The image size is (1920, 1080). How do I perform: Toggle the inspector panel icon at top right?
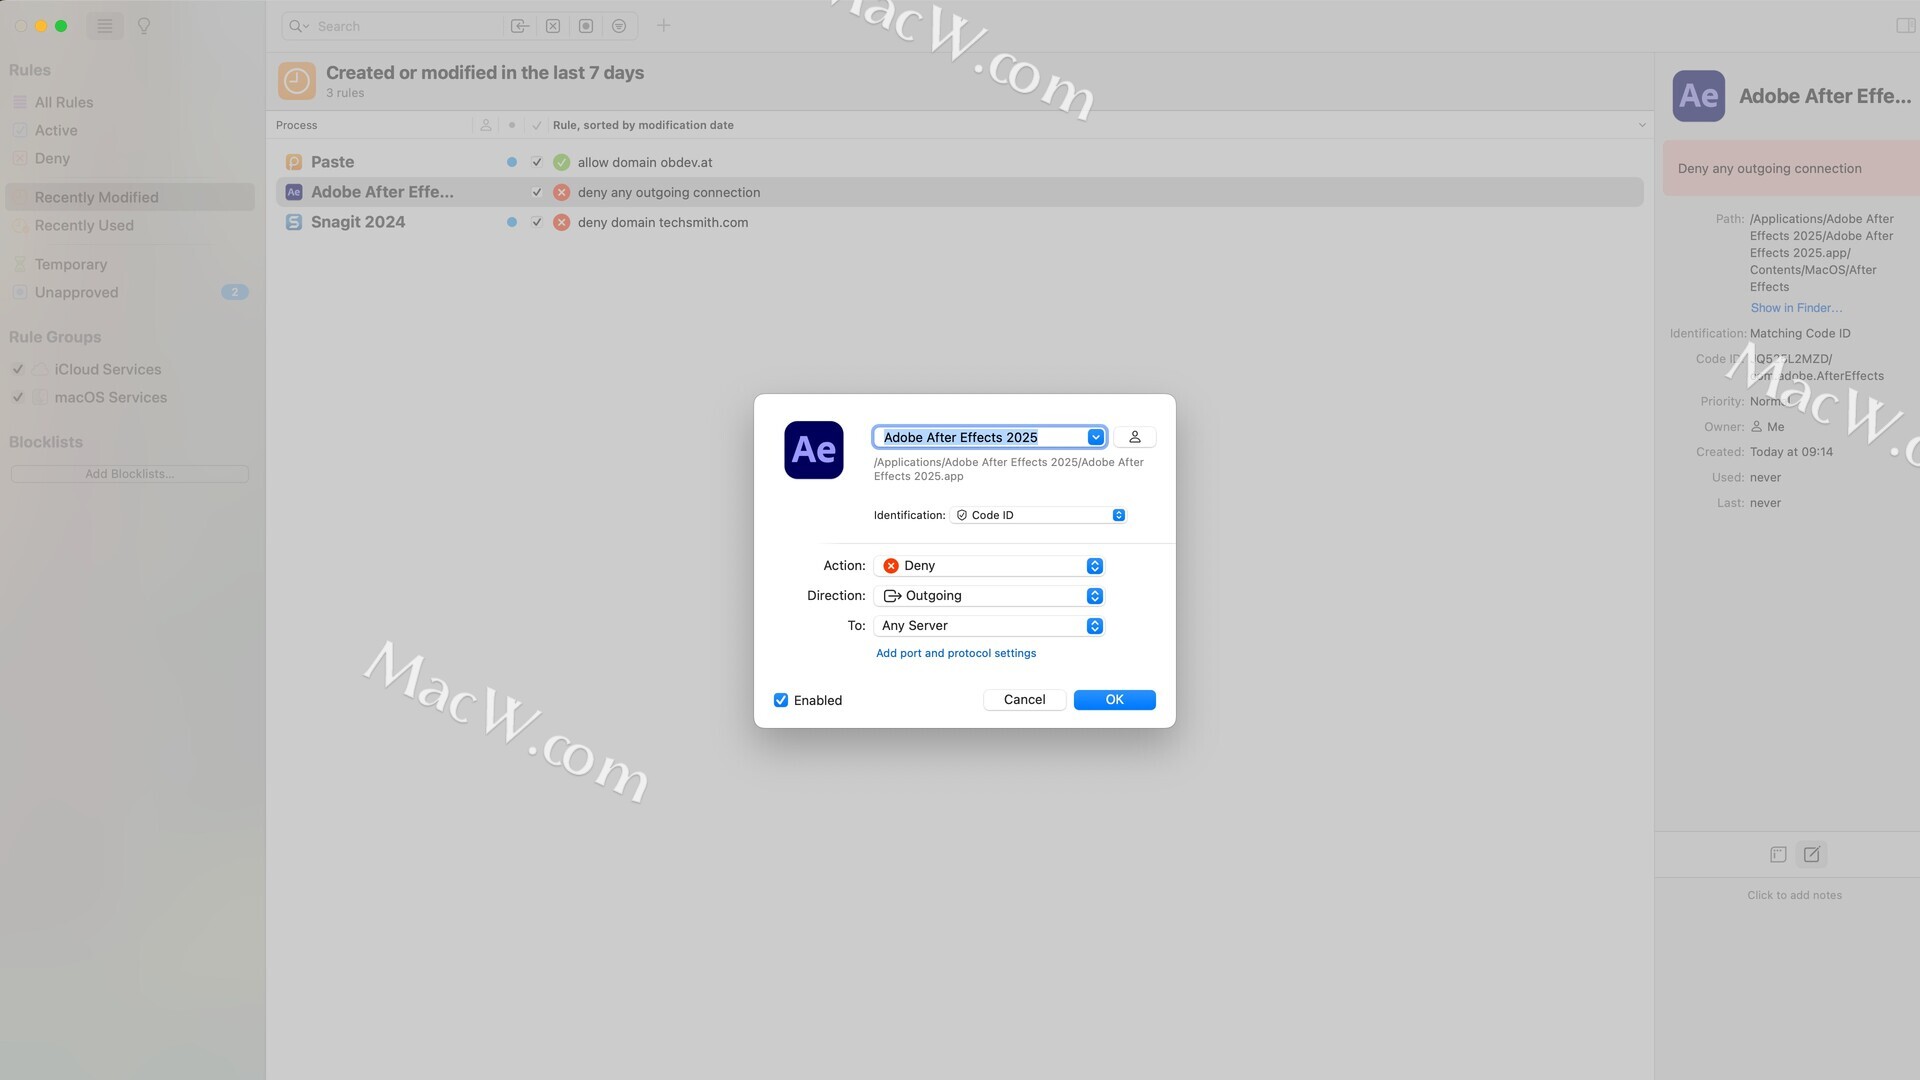(x=1905, y=26)
